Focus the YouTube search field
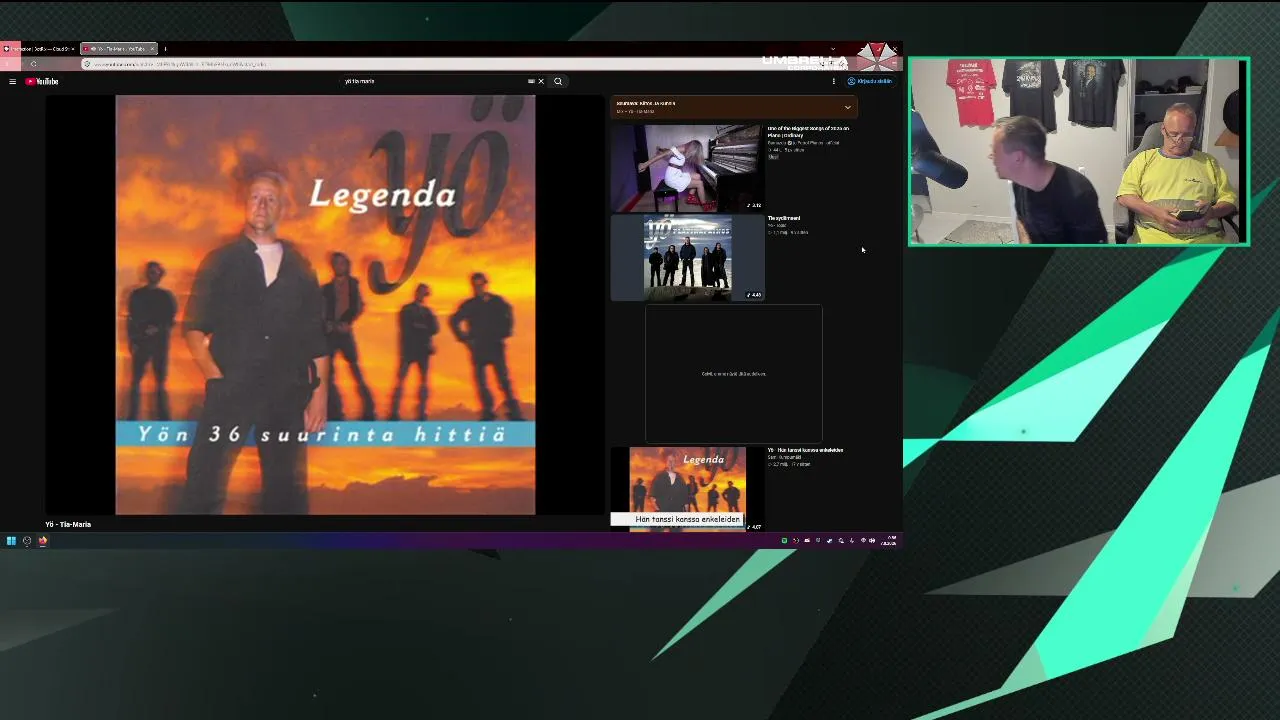1280x720 pixels. click(x=435, y=81)
